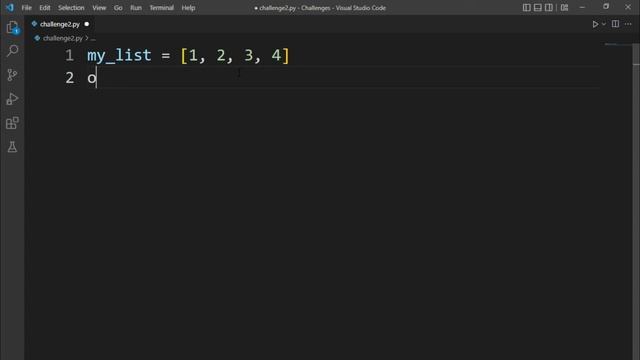Open the Selection menu

pyautogui.click(x=71, y=8)
